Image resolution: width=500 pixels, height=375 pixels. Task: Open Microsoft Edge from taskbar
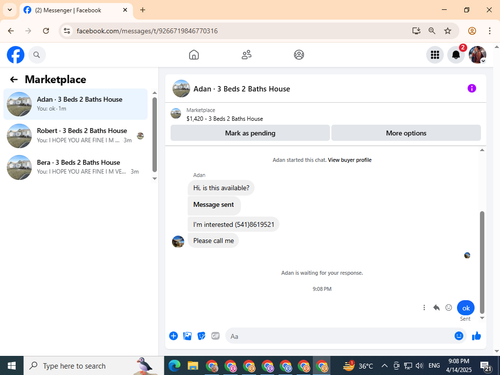pyautogui.click(x=174, y=366)
